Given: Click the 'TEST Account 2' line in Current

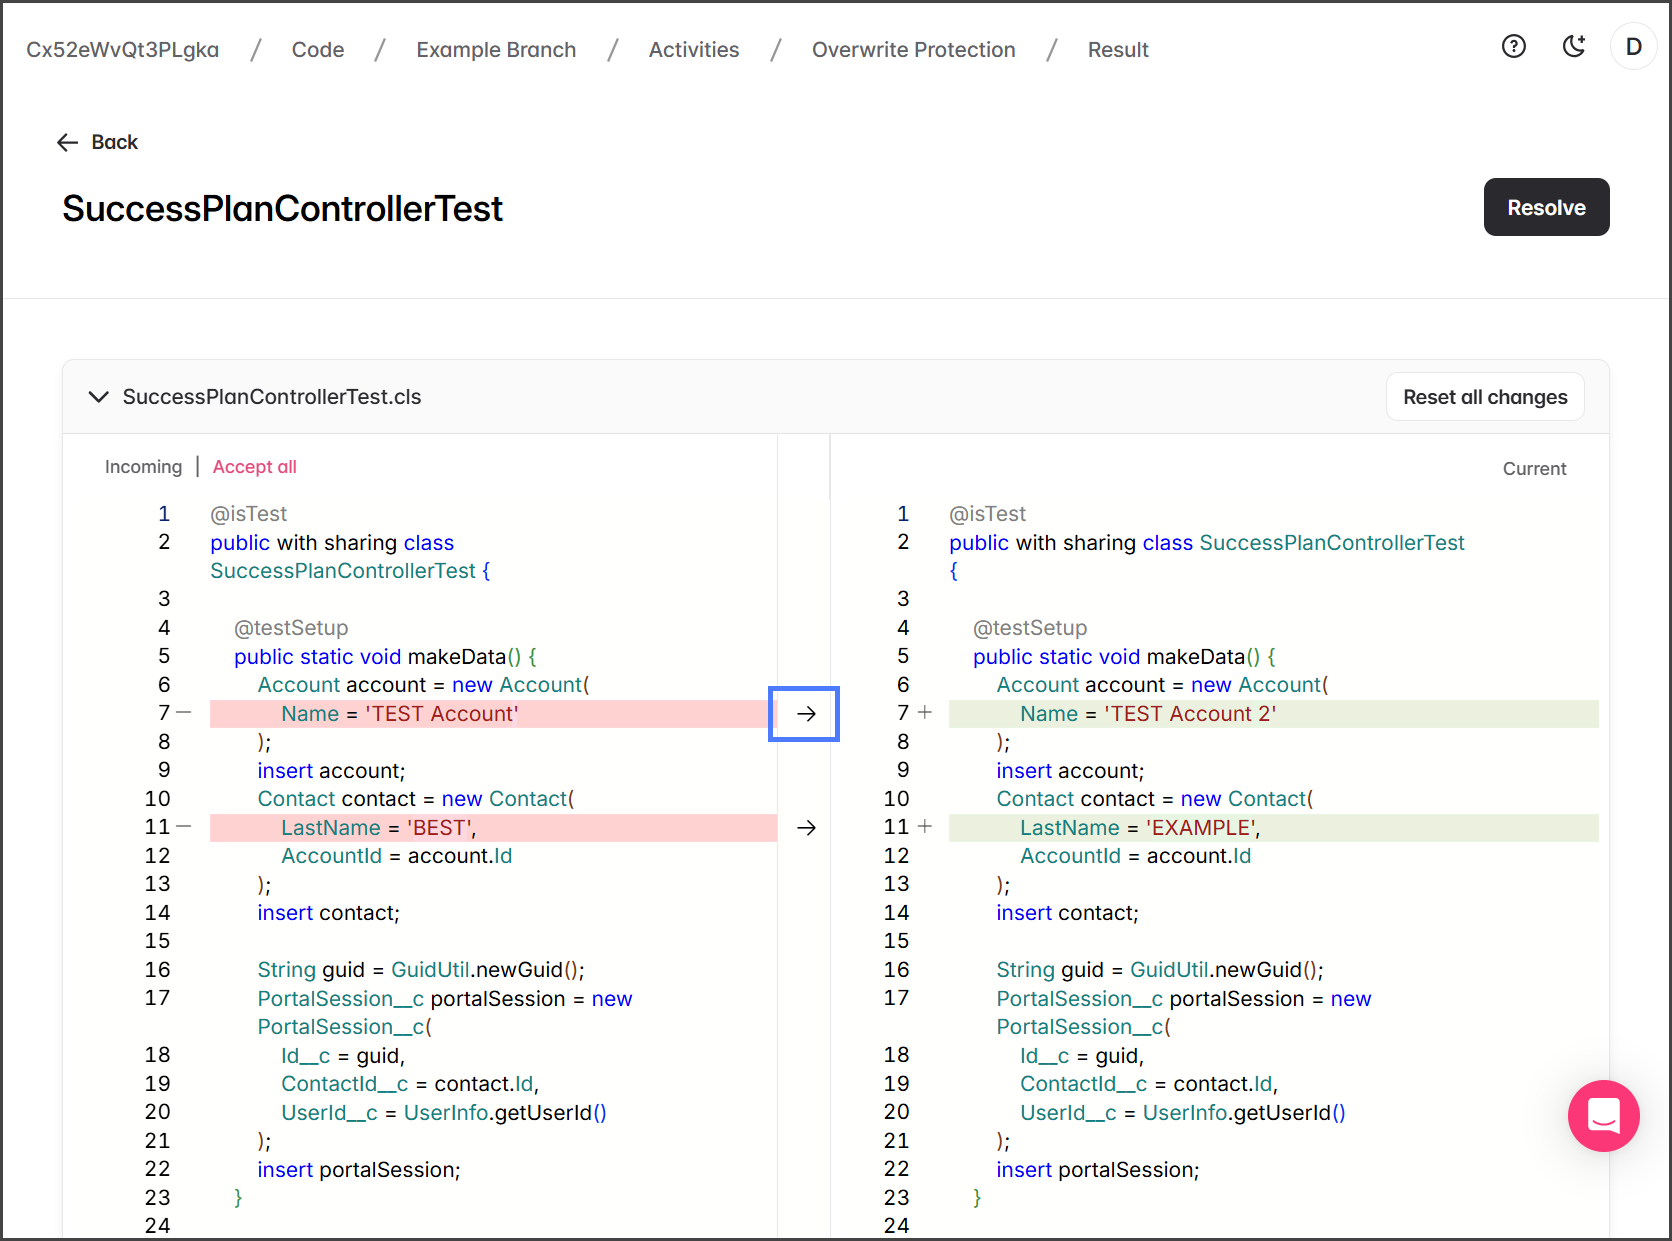Looking at the screenshot, I should [1147, 714].
